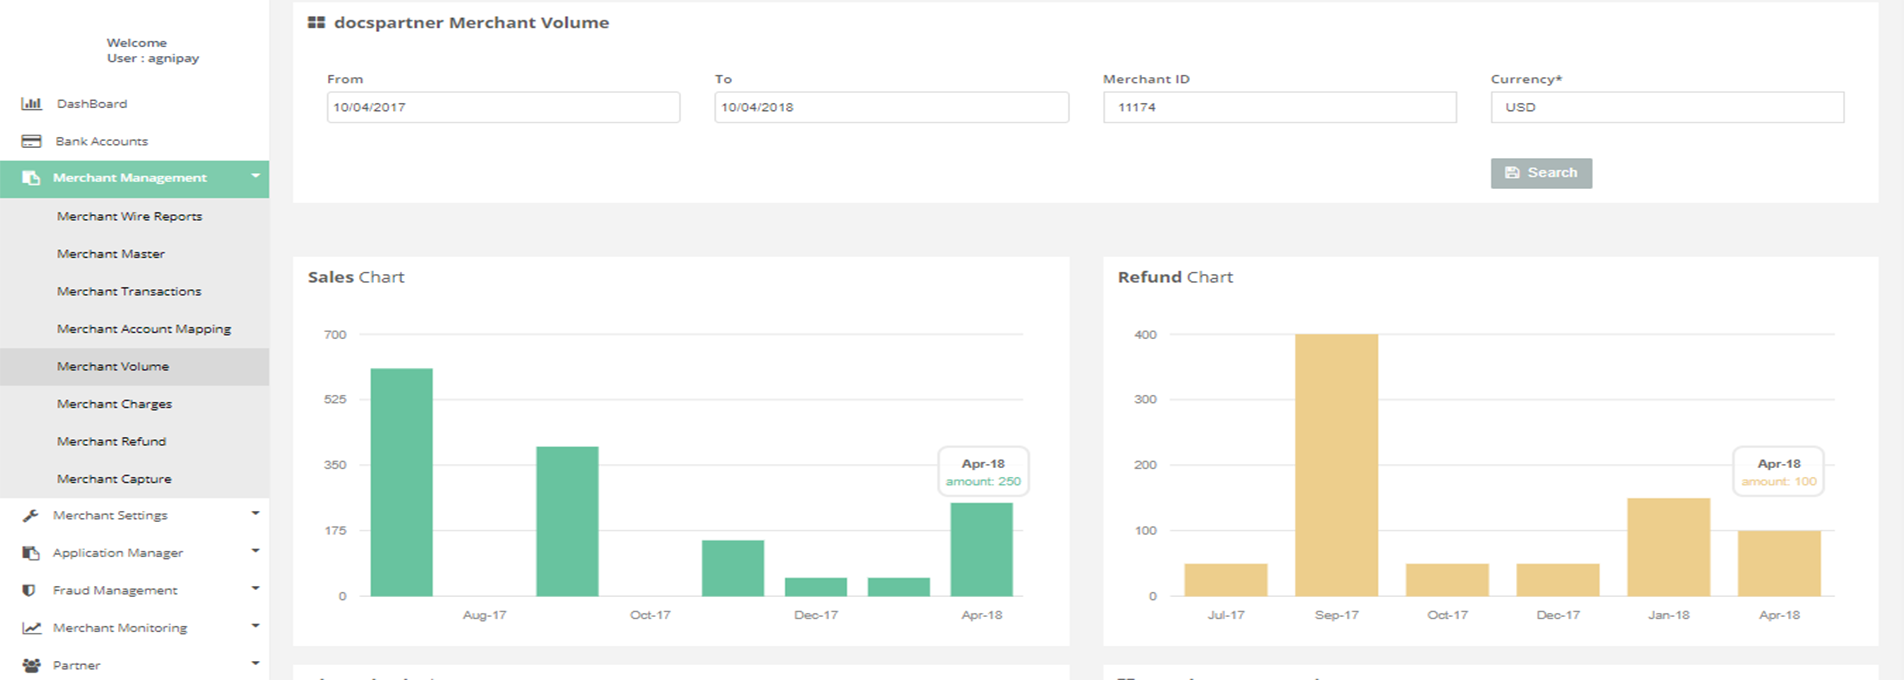This screenshot has width=1904, height=680.
Task: Click the Merchant ID input field
Action: coord(1279,107)
